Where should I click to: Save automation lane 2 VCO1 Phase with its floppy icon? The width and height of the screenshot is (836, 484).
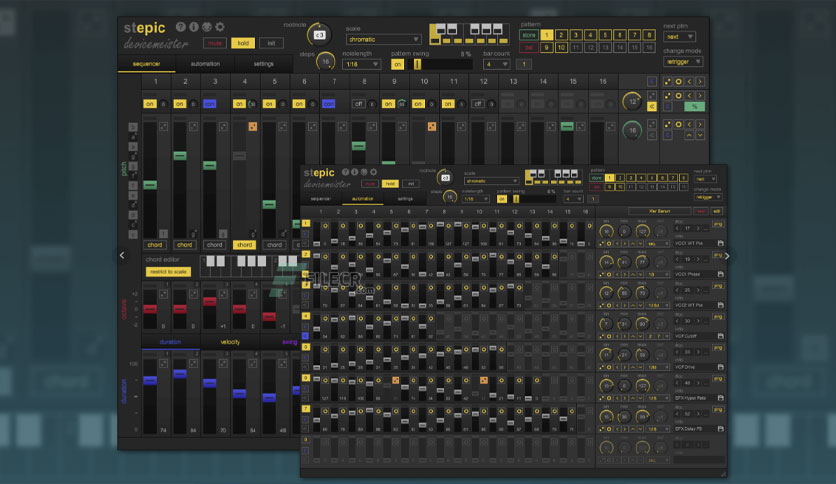click(x=720, y=274)
